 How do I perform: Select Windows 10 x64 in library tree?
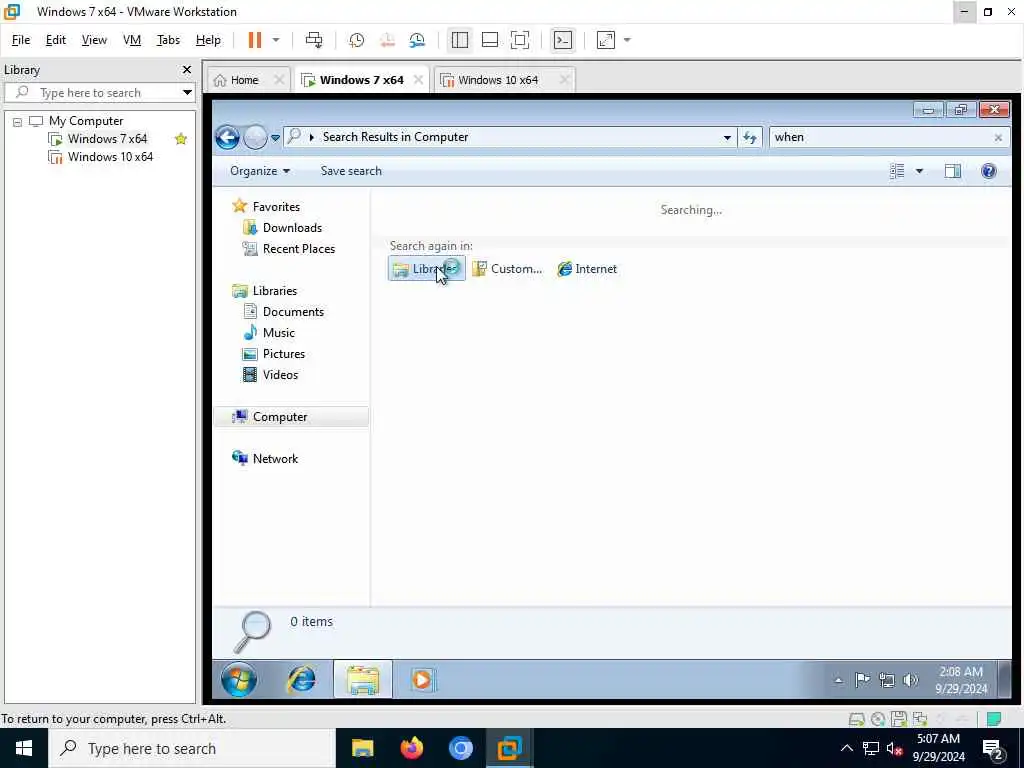110,157
